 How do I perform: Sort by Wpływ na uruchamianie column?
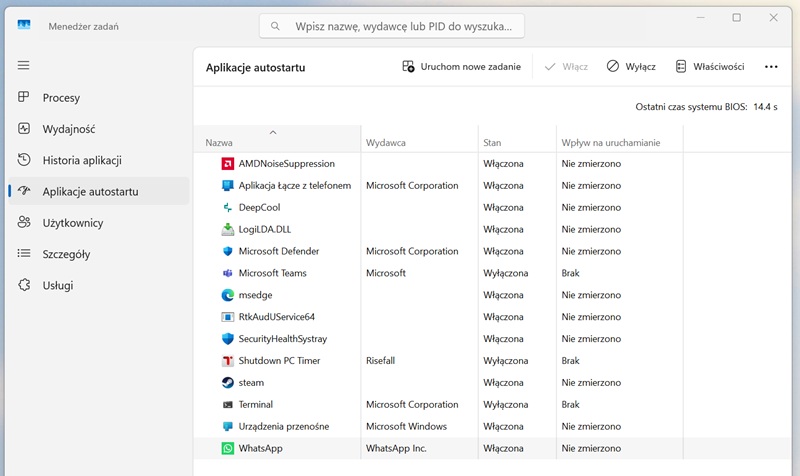click(610, 142)
